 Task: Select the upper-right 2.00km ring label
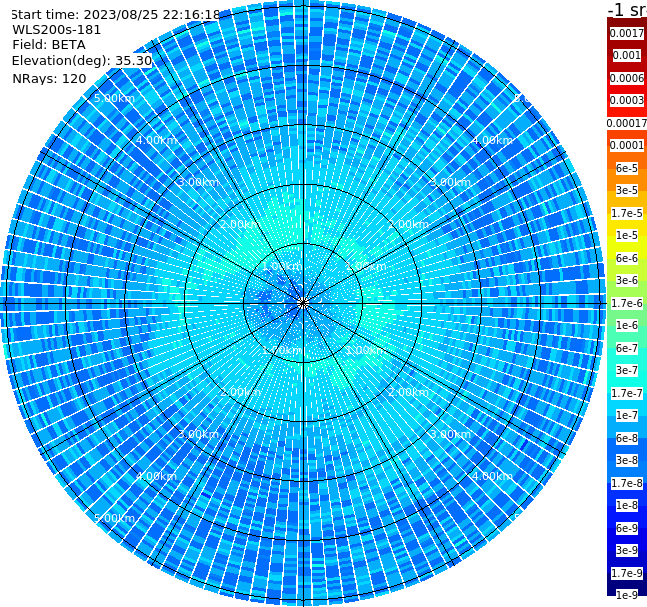click(408, 224)
